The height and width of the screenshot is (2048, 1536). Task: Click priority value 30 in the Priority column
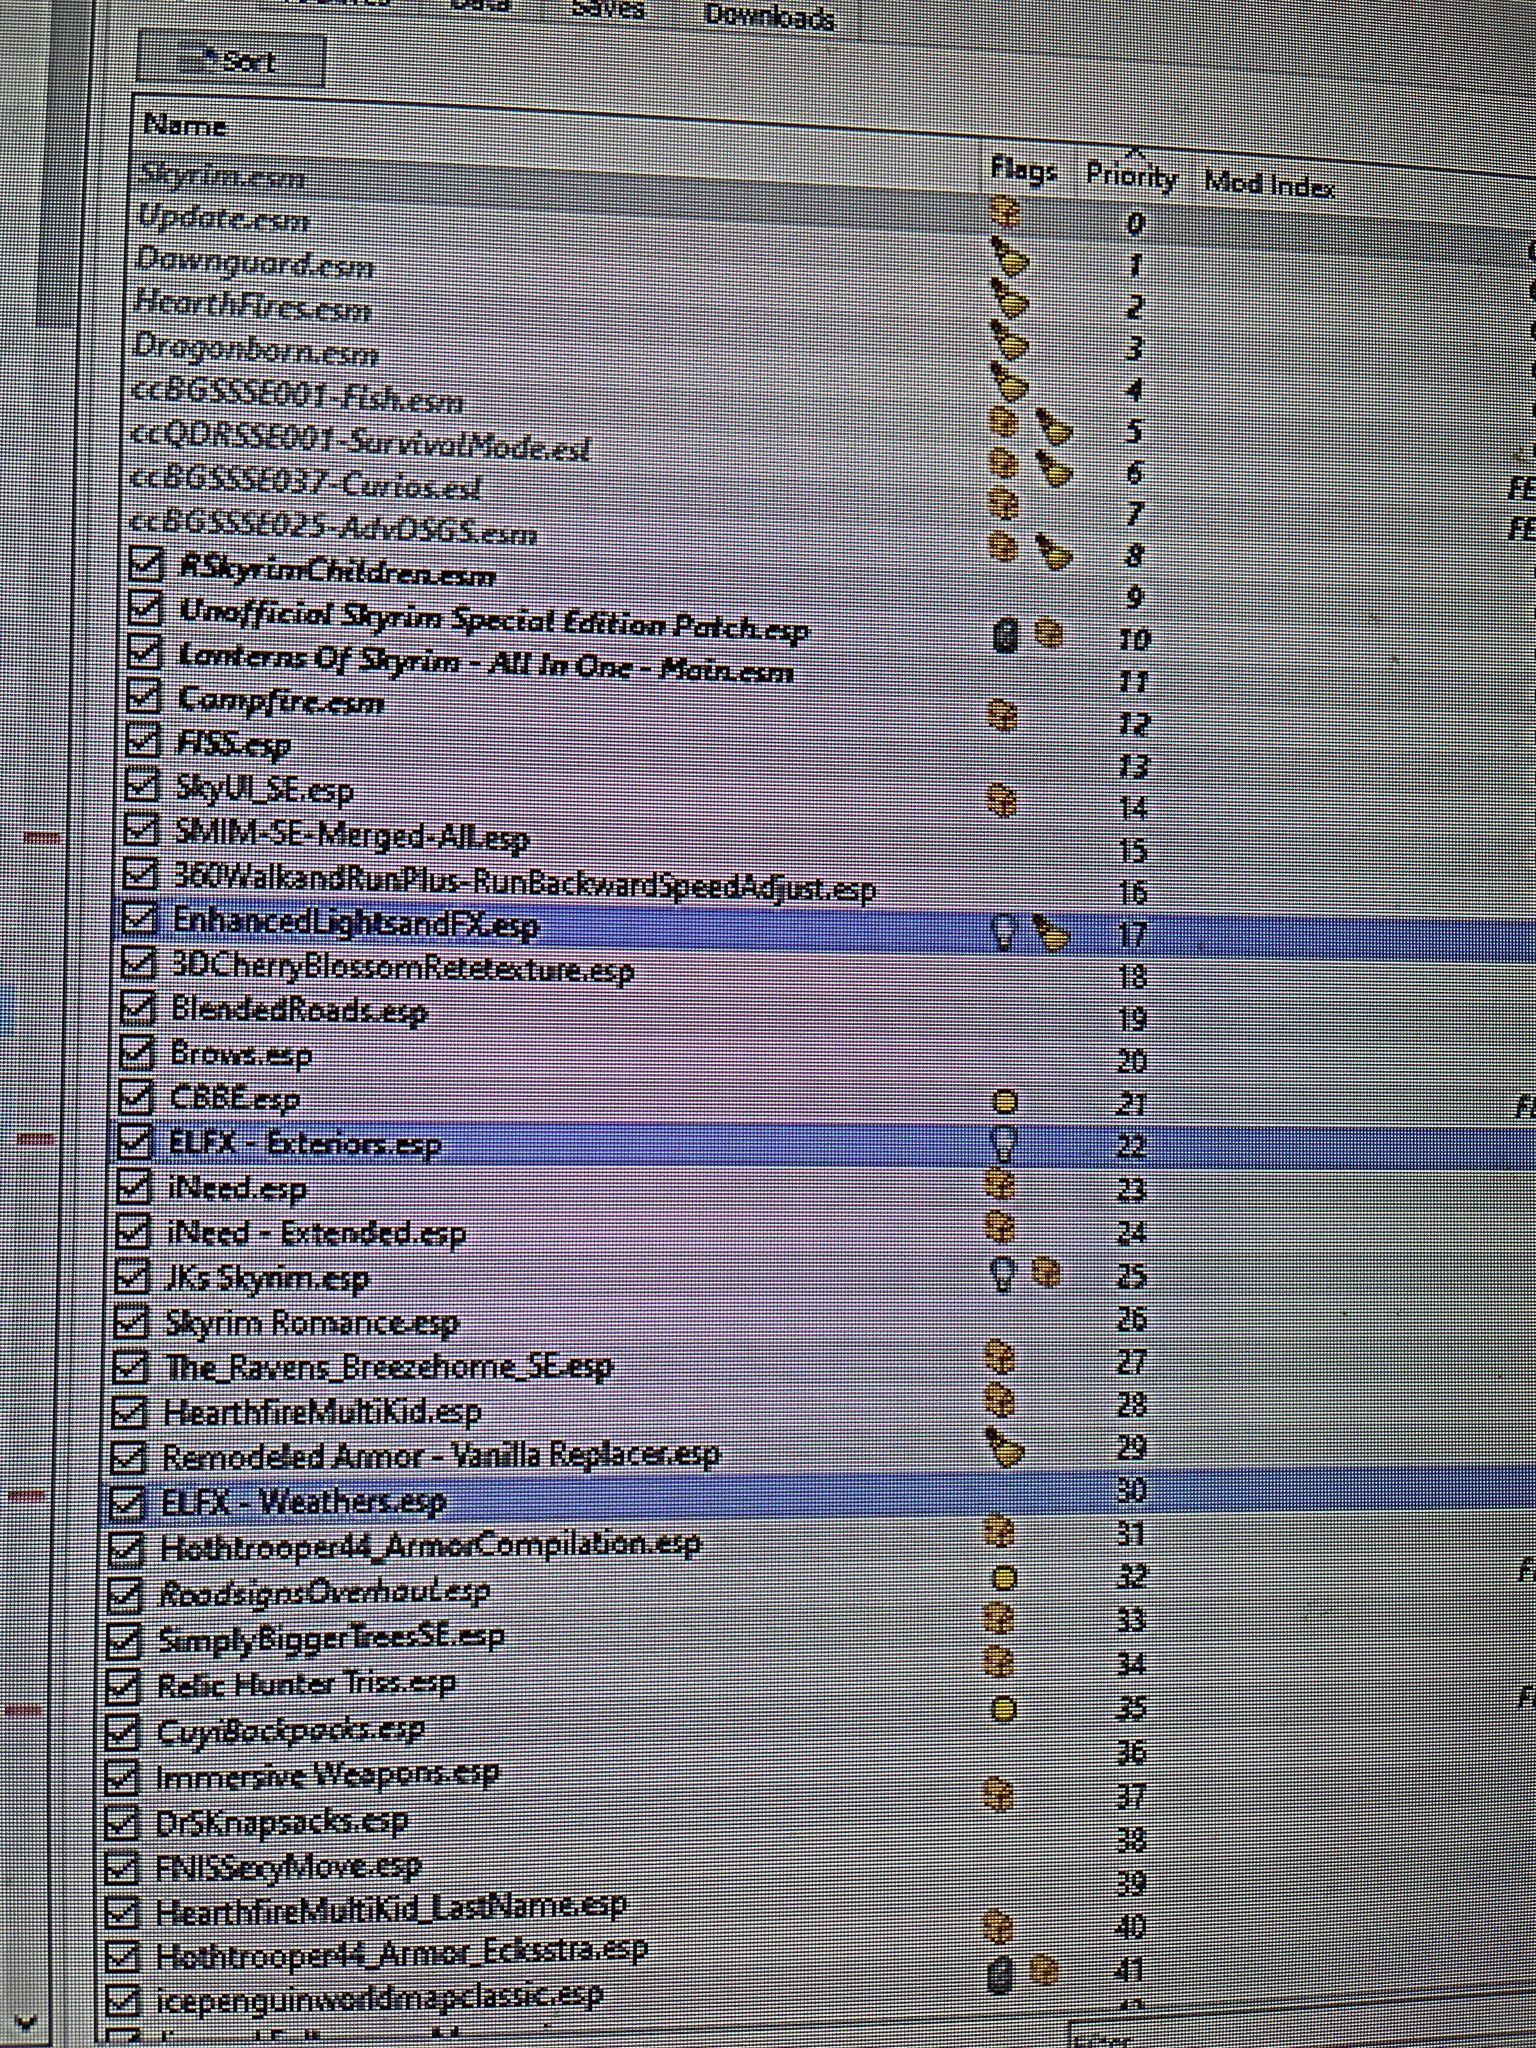pos(1131,1490)
